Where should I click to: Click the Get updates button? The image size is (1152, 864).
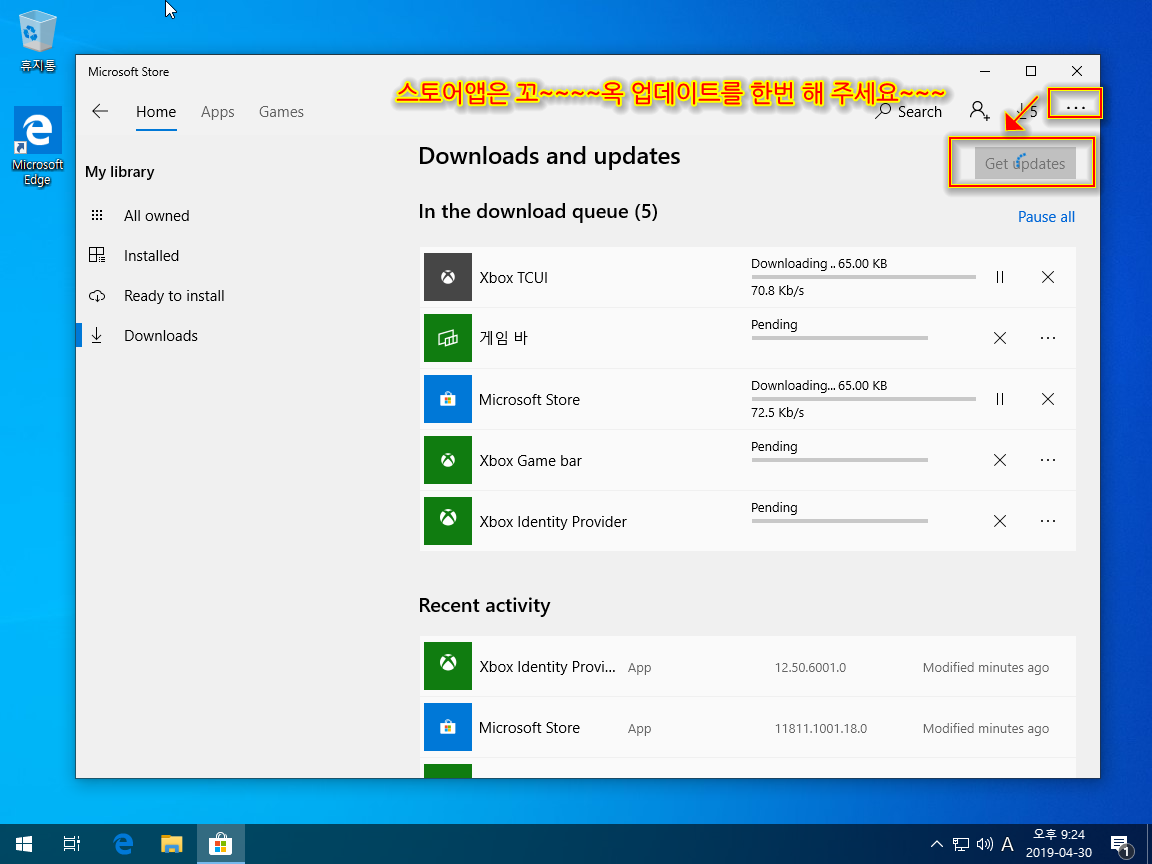click(x=1025, y=164)
